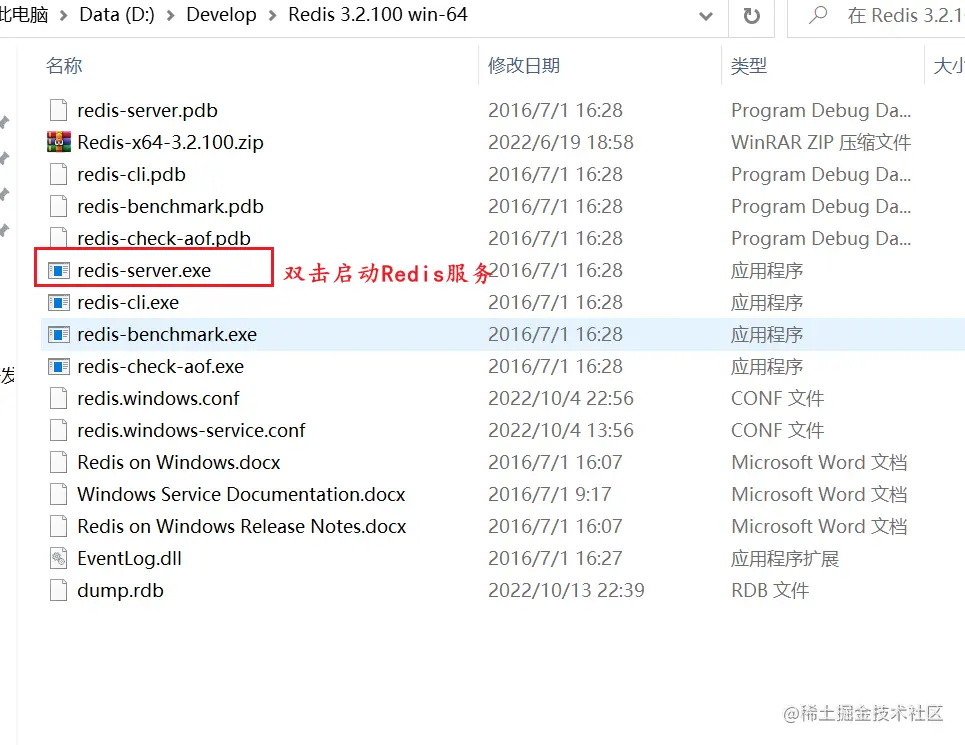Click 应用程序 type of redis-cli.exe
Screen dimensions: 965x745
767,303
